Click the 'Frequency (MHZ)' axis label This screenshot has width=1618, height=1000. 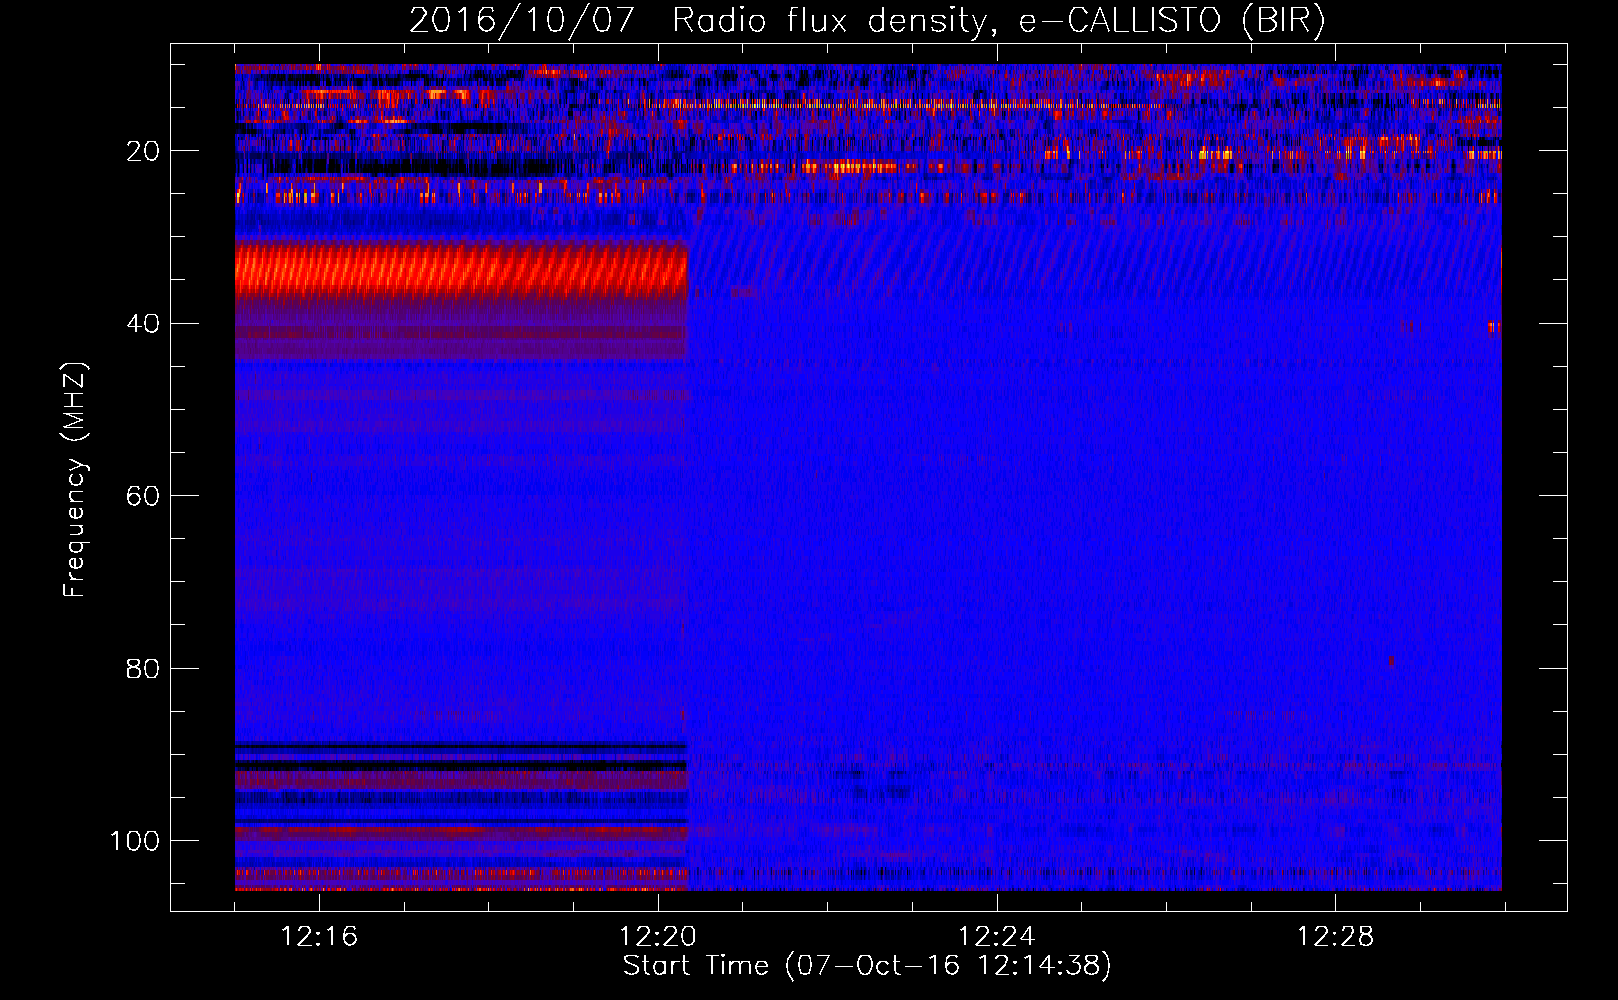pyautogui.click(x=75, y=480)
